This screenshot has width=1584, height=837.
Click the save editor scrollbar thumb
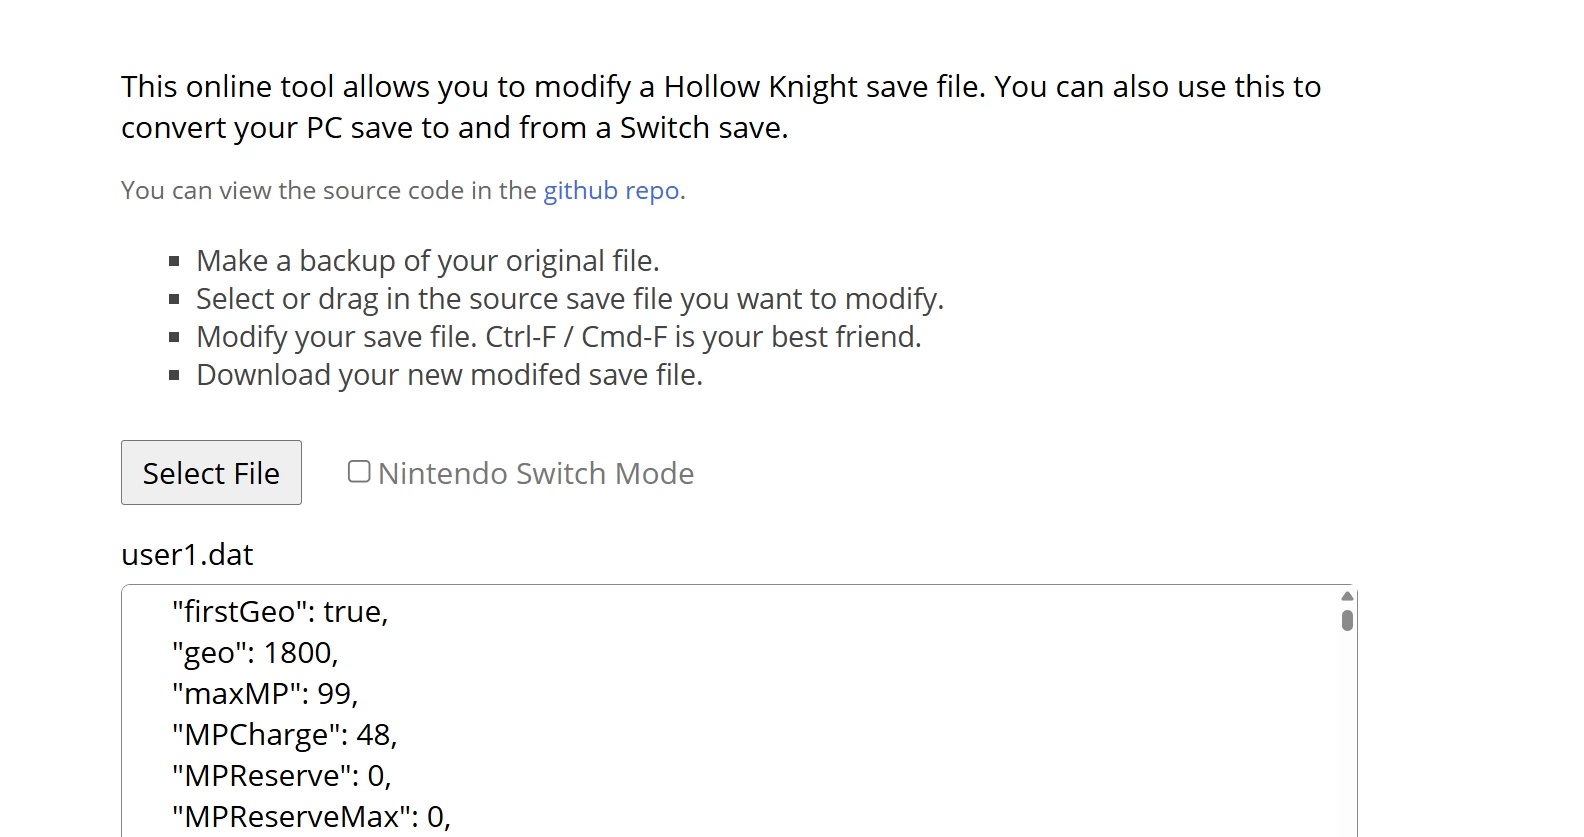tap(1347, 620)
